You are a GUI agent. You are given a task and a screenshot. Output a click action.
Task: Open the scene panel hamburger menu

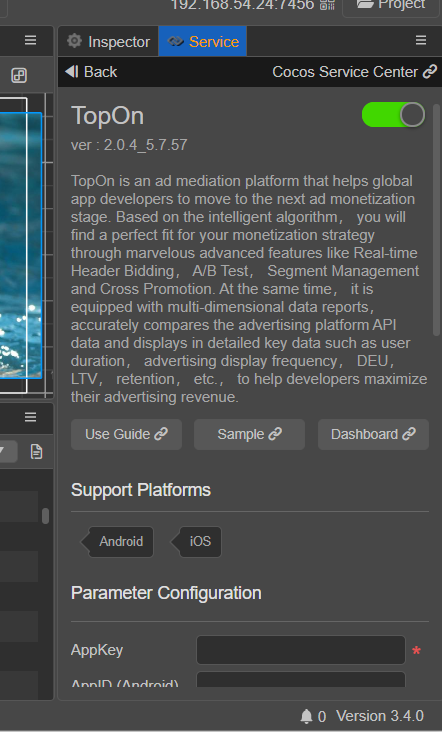point(30,41)
